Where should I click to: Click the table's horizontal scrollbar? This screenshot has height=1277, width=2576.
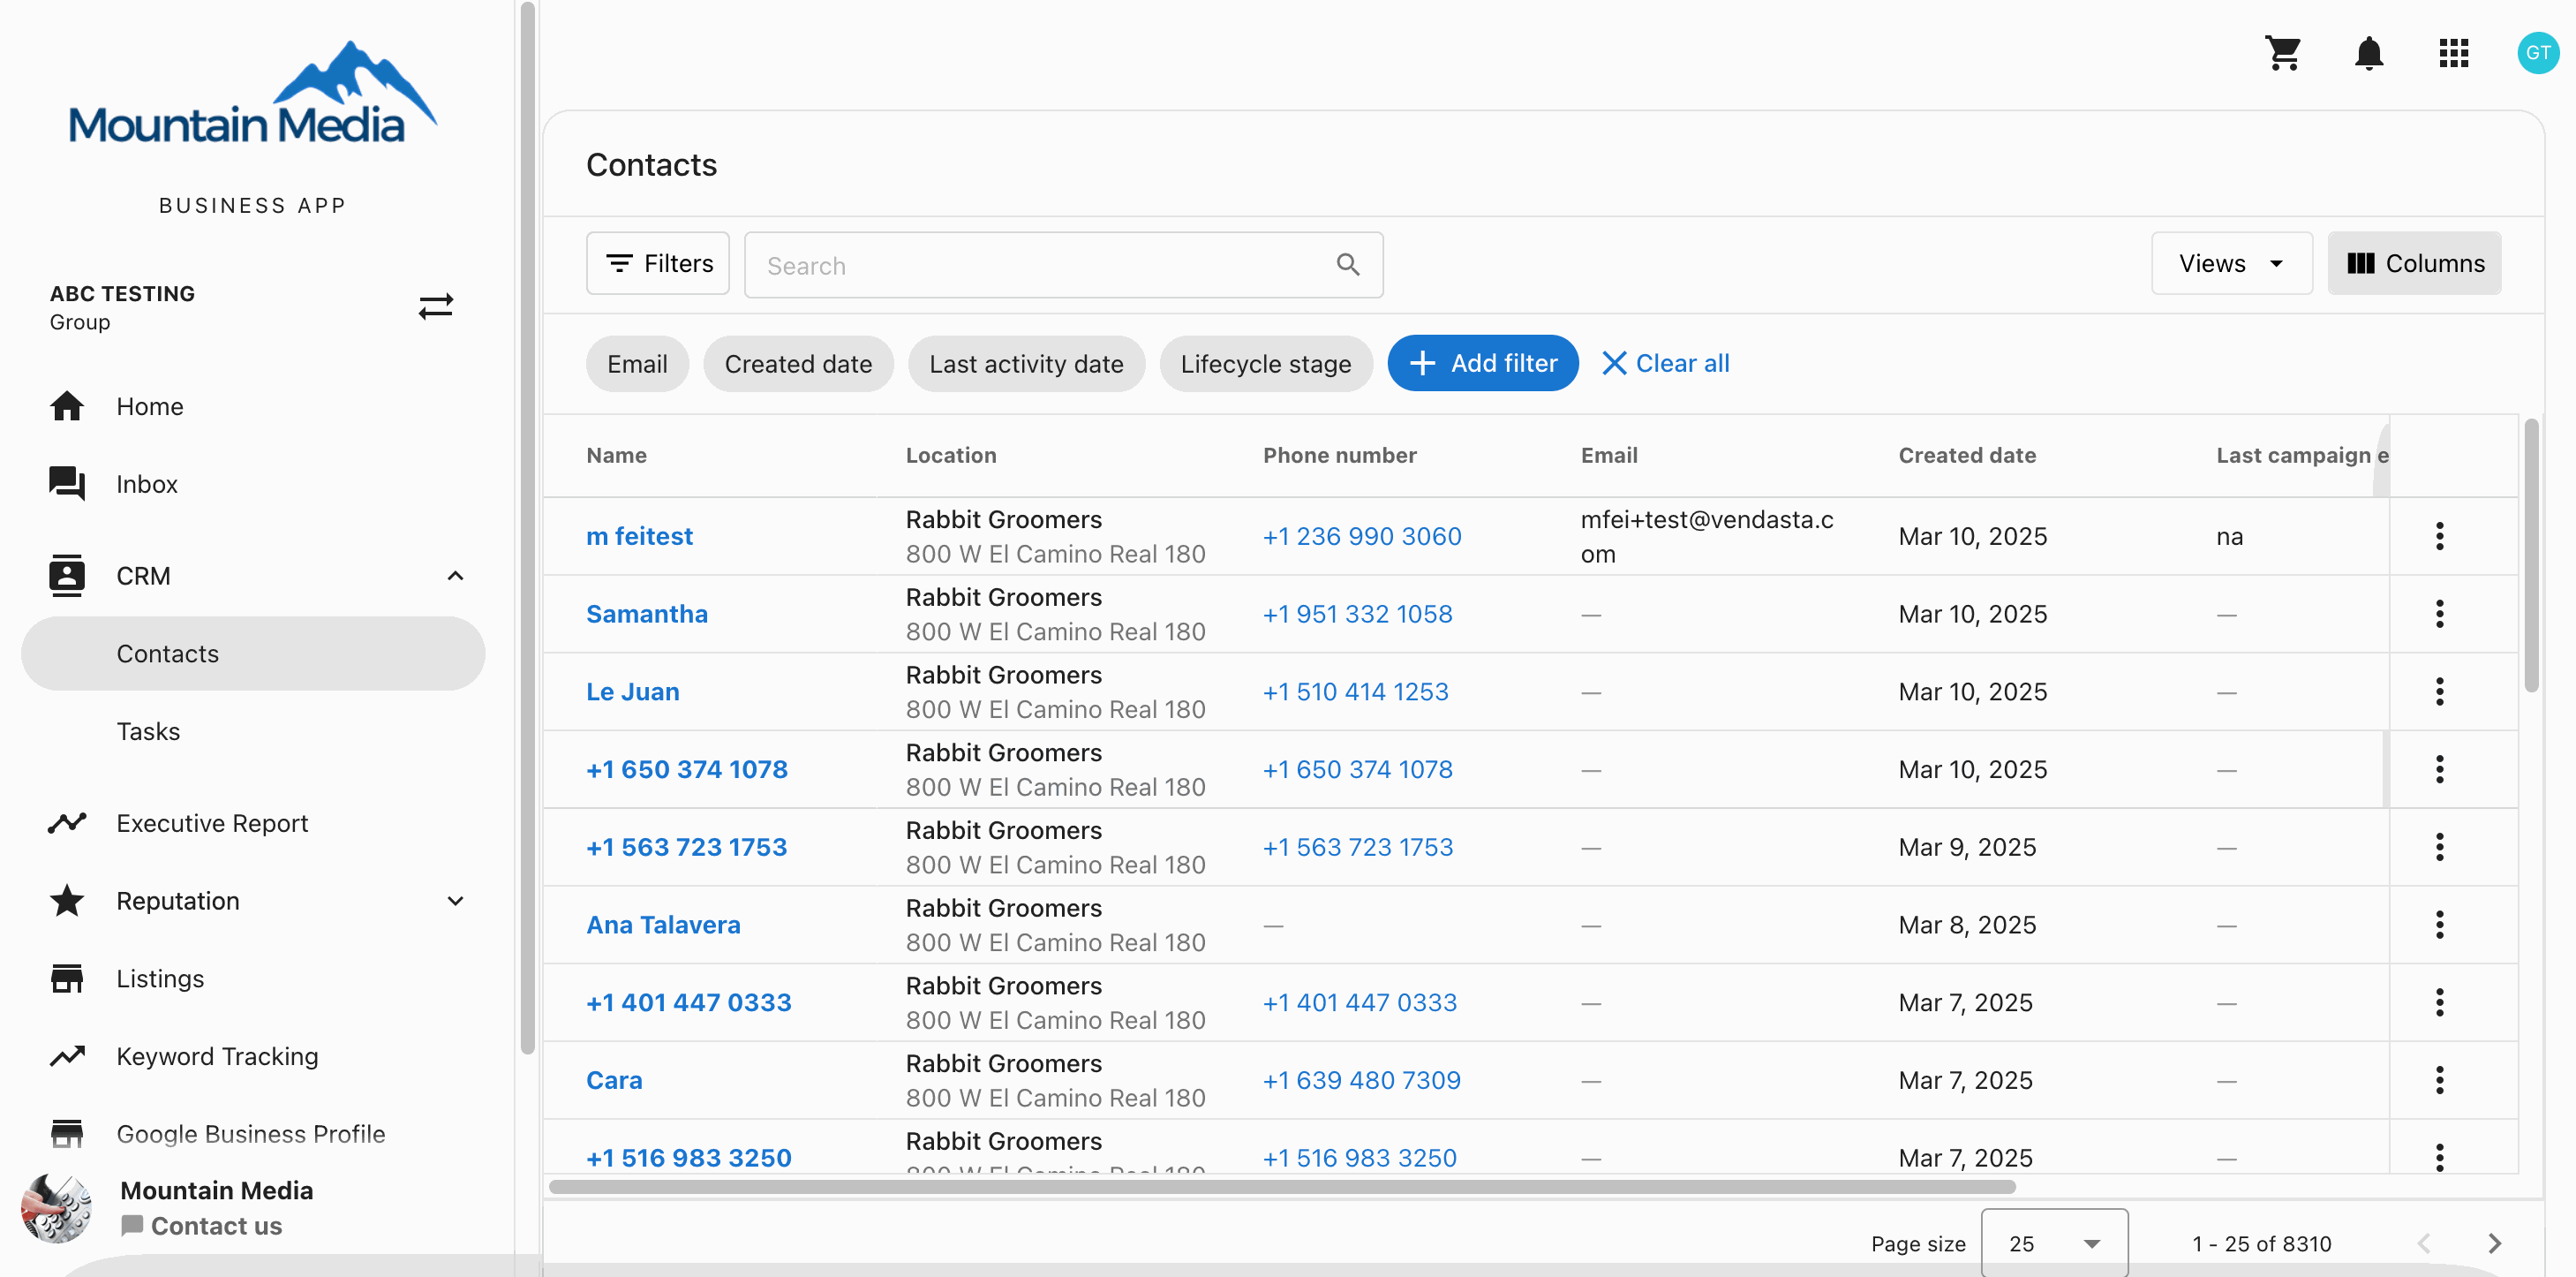[1282, 1187]
